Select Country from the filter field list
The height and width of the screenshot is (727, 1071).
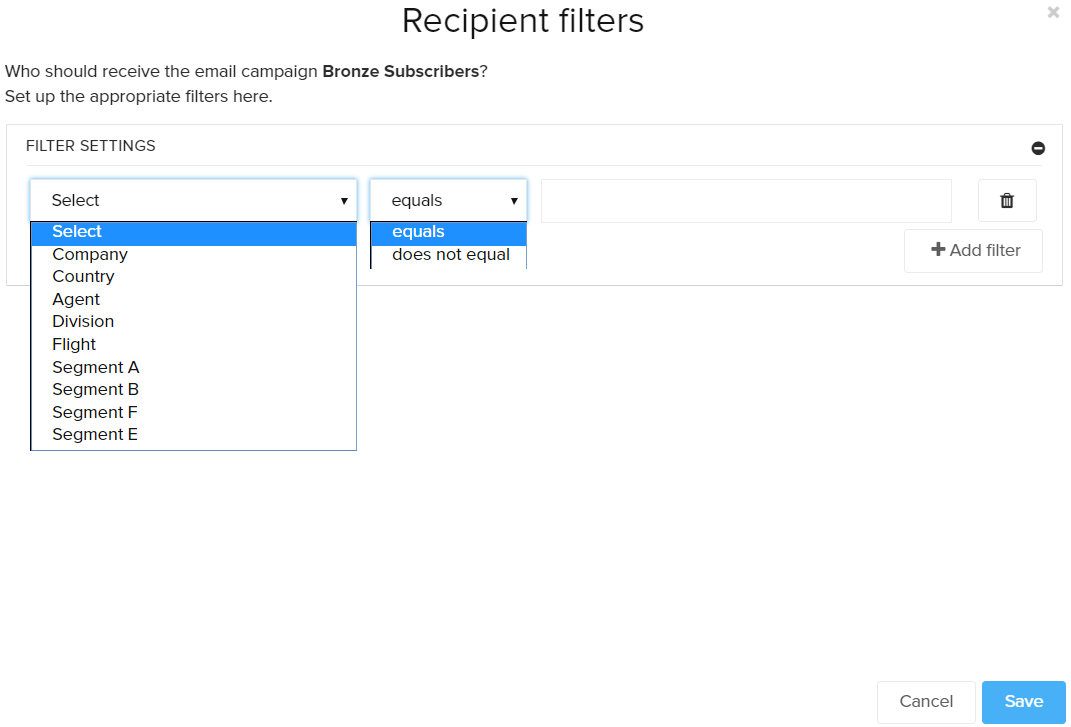pyautogui.click(x=83, y=276)
